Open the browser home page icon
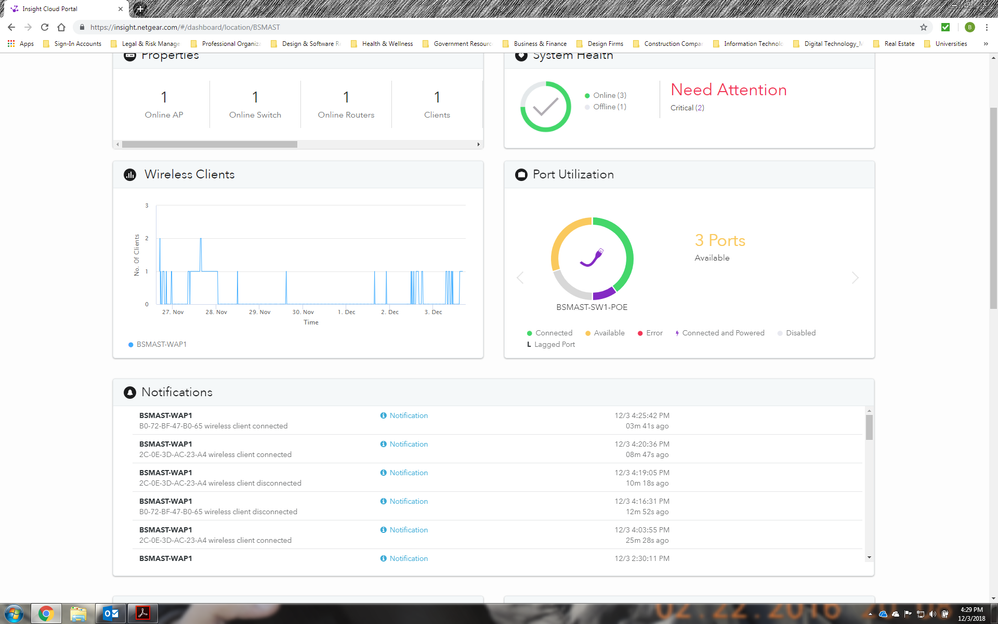The width and height of the screenshot is (998, 624). tap(61, 27)
